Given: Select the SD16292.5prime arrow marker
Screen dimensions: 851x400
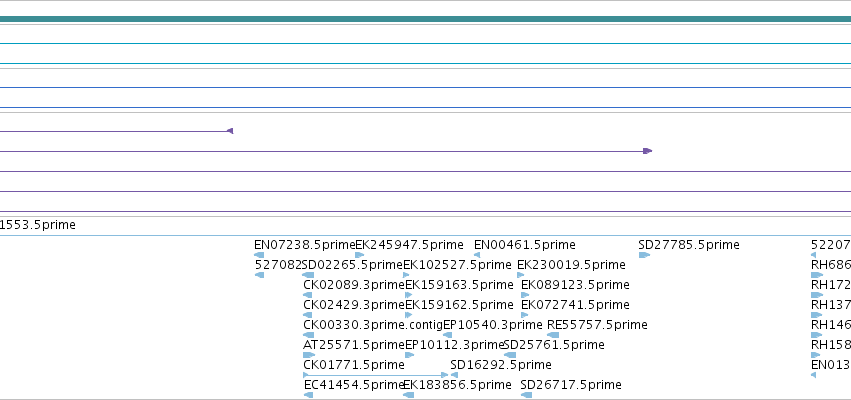Looking at the screenshot, I should 454,375.
